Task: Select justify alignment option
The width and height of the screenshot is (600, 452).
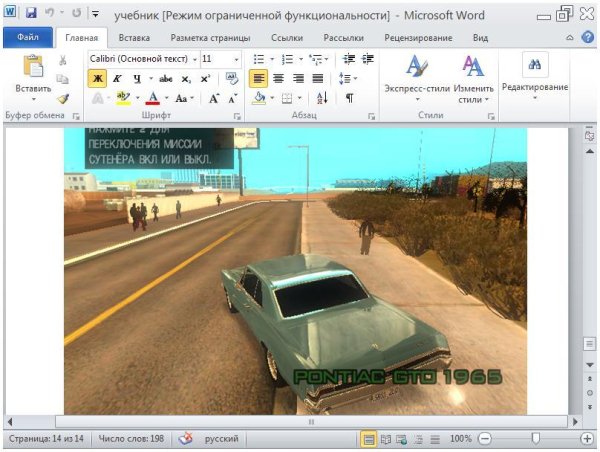Action: pos(318,79)
